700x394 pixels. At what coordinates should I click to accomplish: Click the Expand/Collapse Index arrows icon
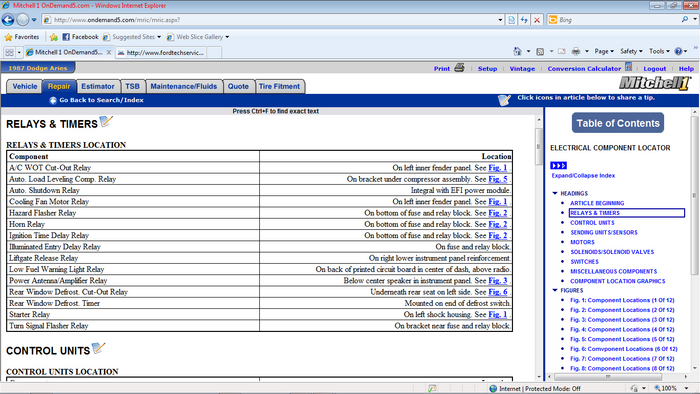tap(558, 166)
